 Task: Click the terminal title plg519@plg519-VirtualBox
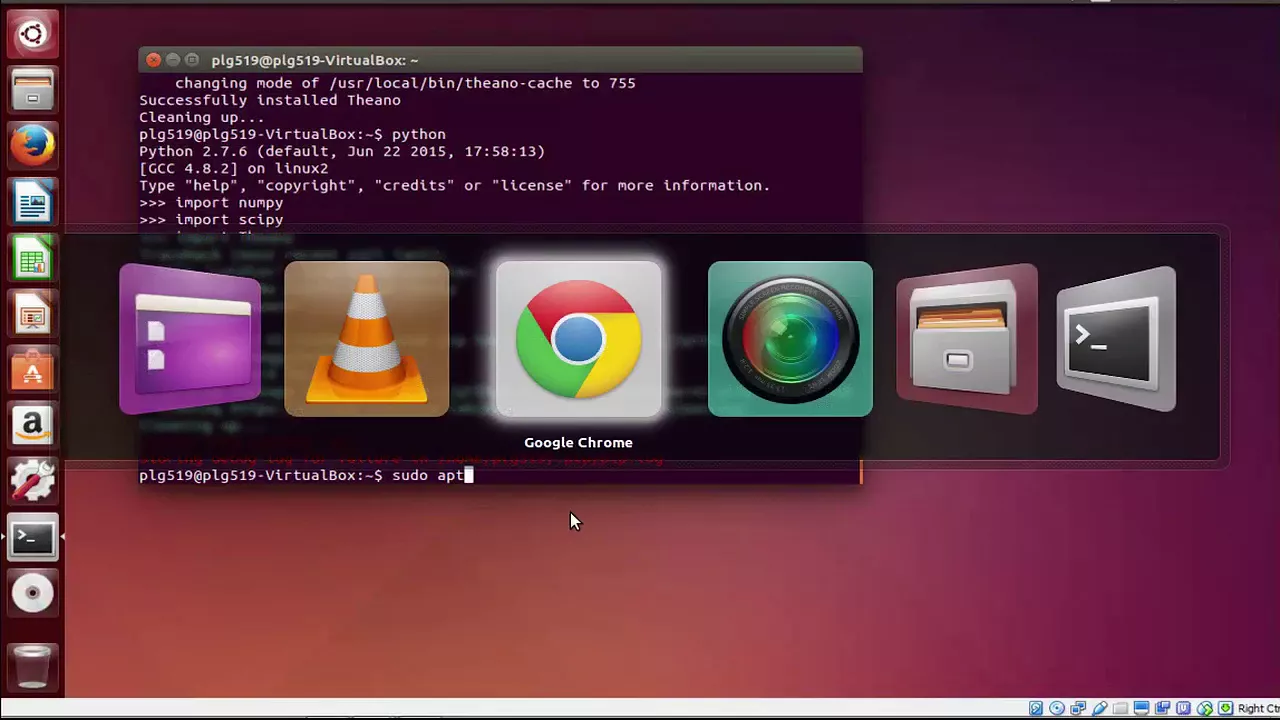click(314, 60)
